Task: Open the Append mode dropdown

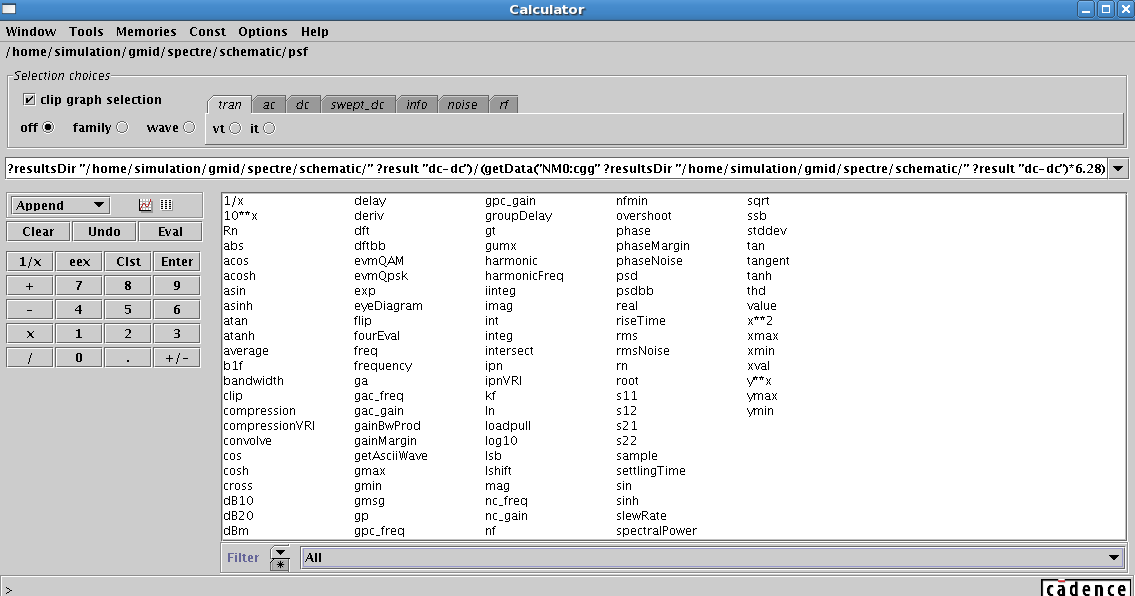Action: pyautogui.click(x=60, y=205)
